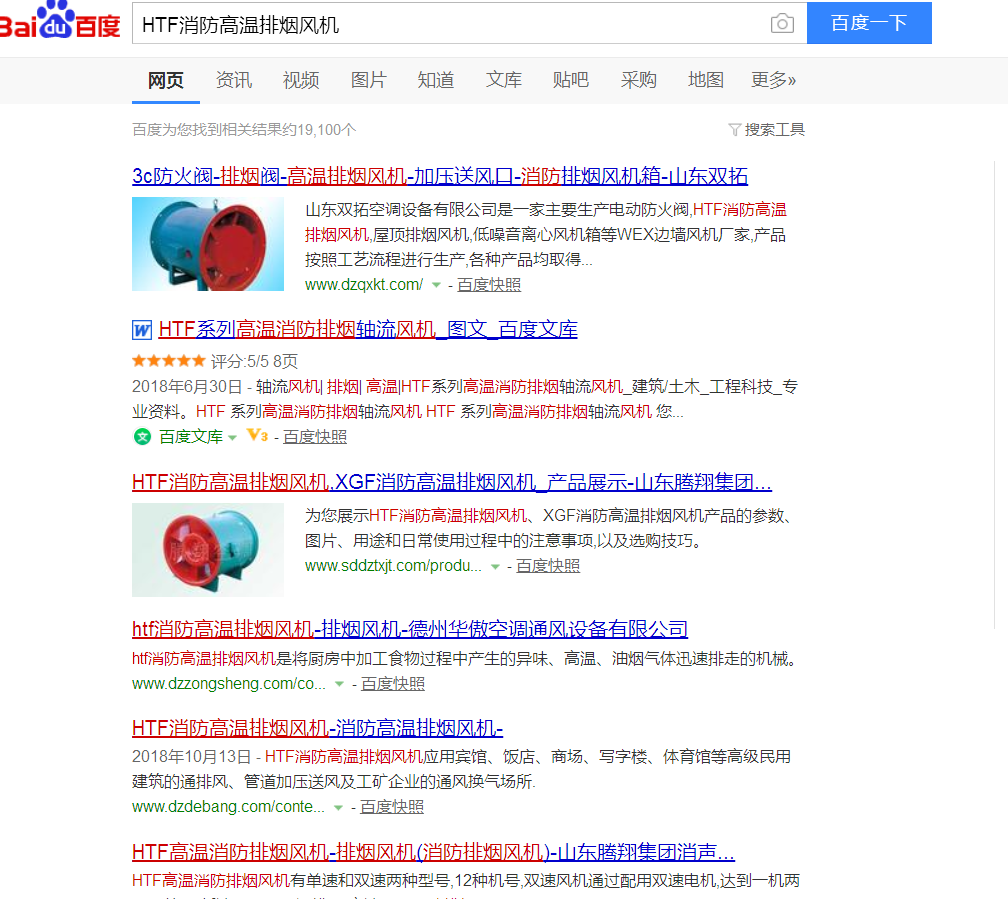Click the red fan thumbnail for 山东腾翔

pyautogui.click(x=208, y=550)
